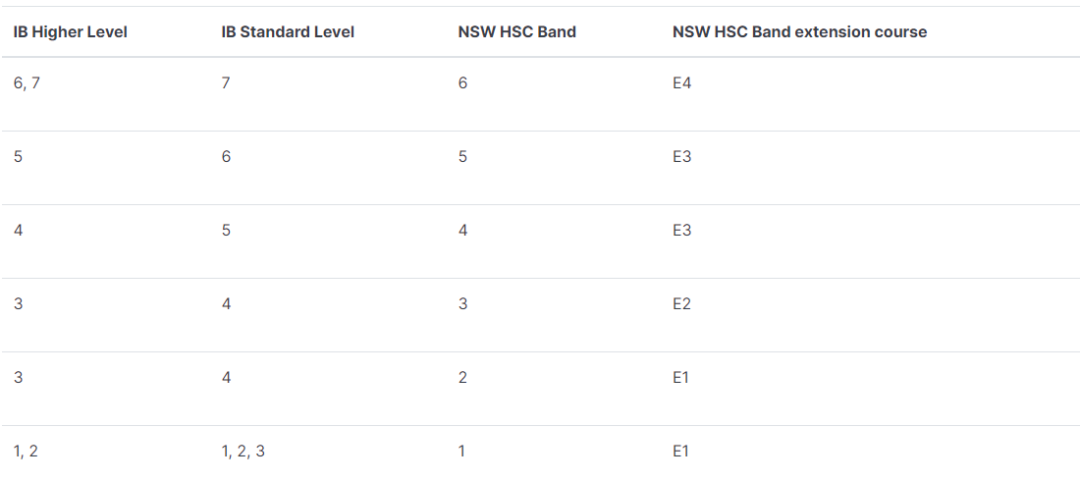The image size is (1080, 481).
Task: Select the "1, 2, 3" IB Standard Level cell
Action: pyautogui.click(x=243, y=451)
